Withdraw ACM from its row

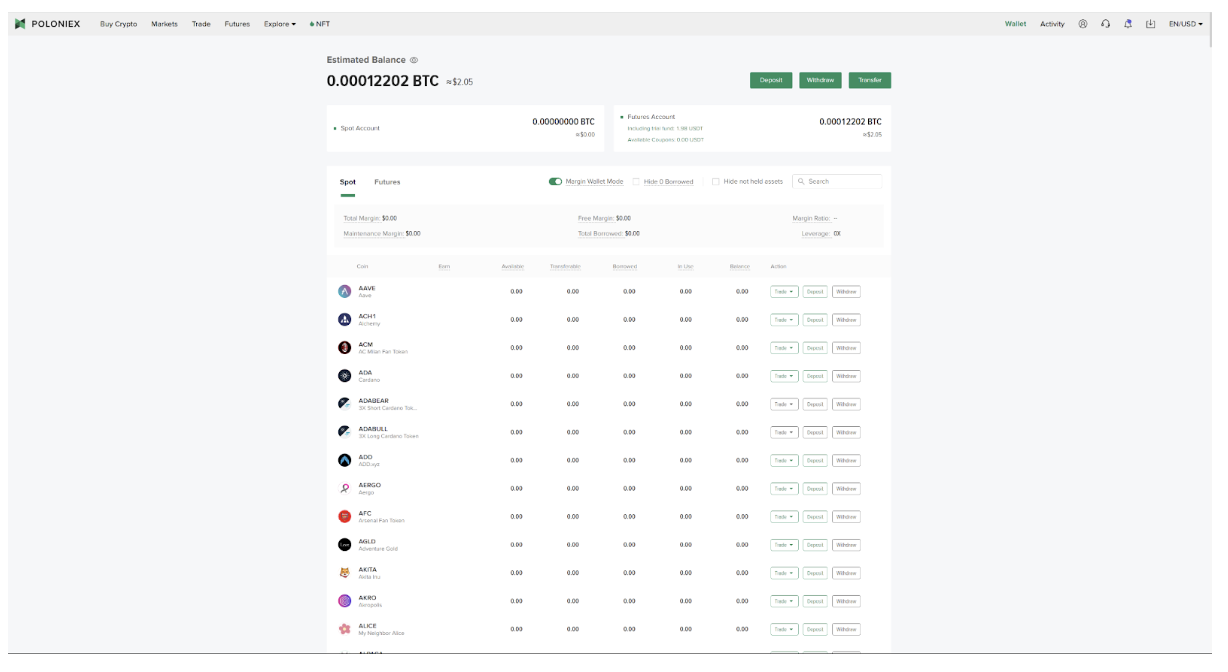coord(846,348)
